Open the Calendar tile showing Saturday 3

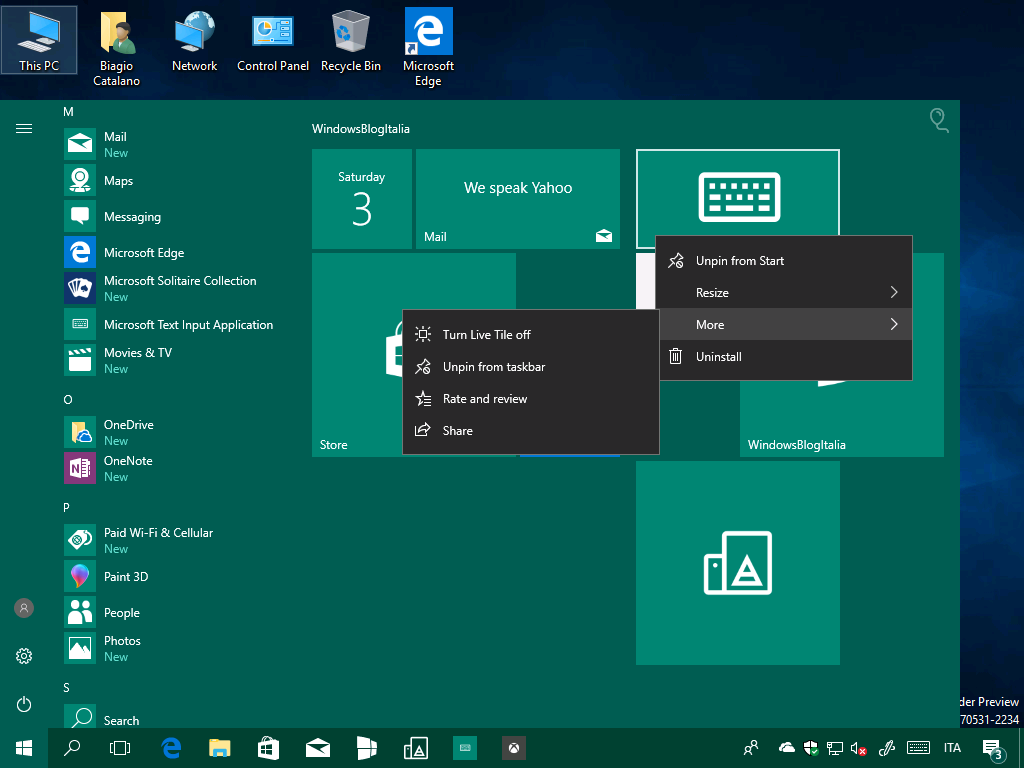pos(362,199)
